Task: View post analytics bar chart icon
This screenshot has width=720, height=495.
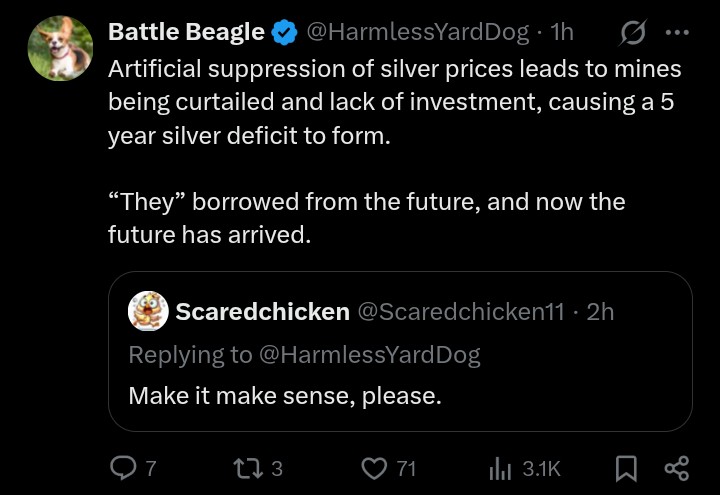Action: [x=501, y=469]
